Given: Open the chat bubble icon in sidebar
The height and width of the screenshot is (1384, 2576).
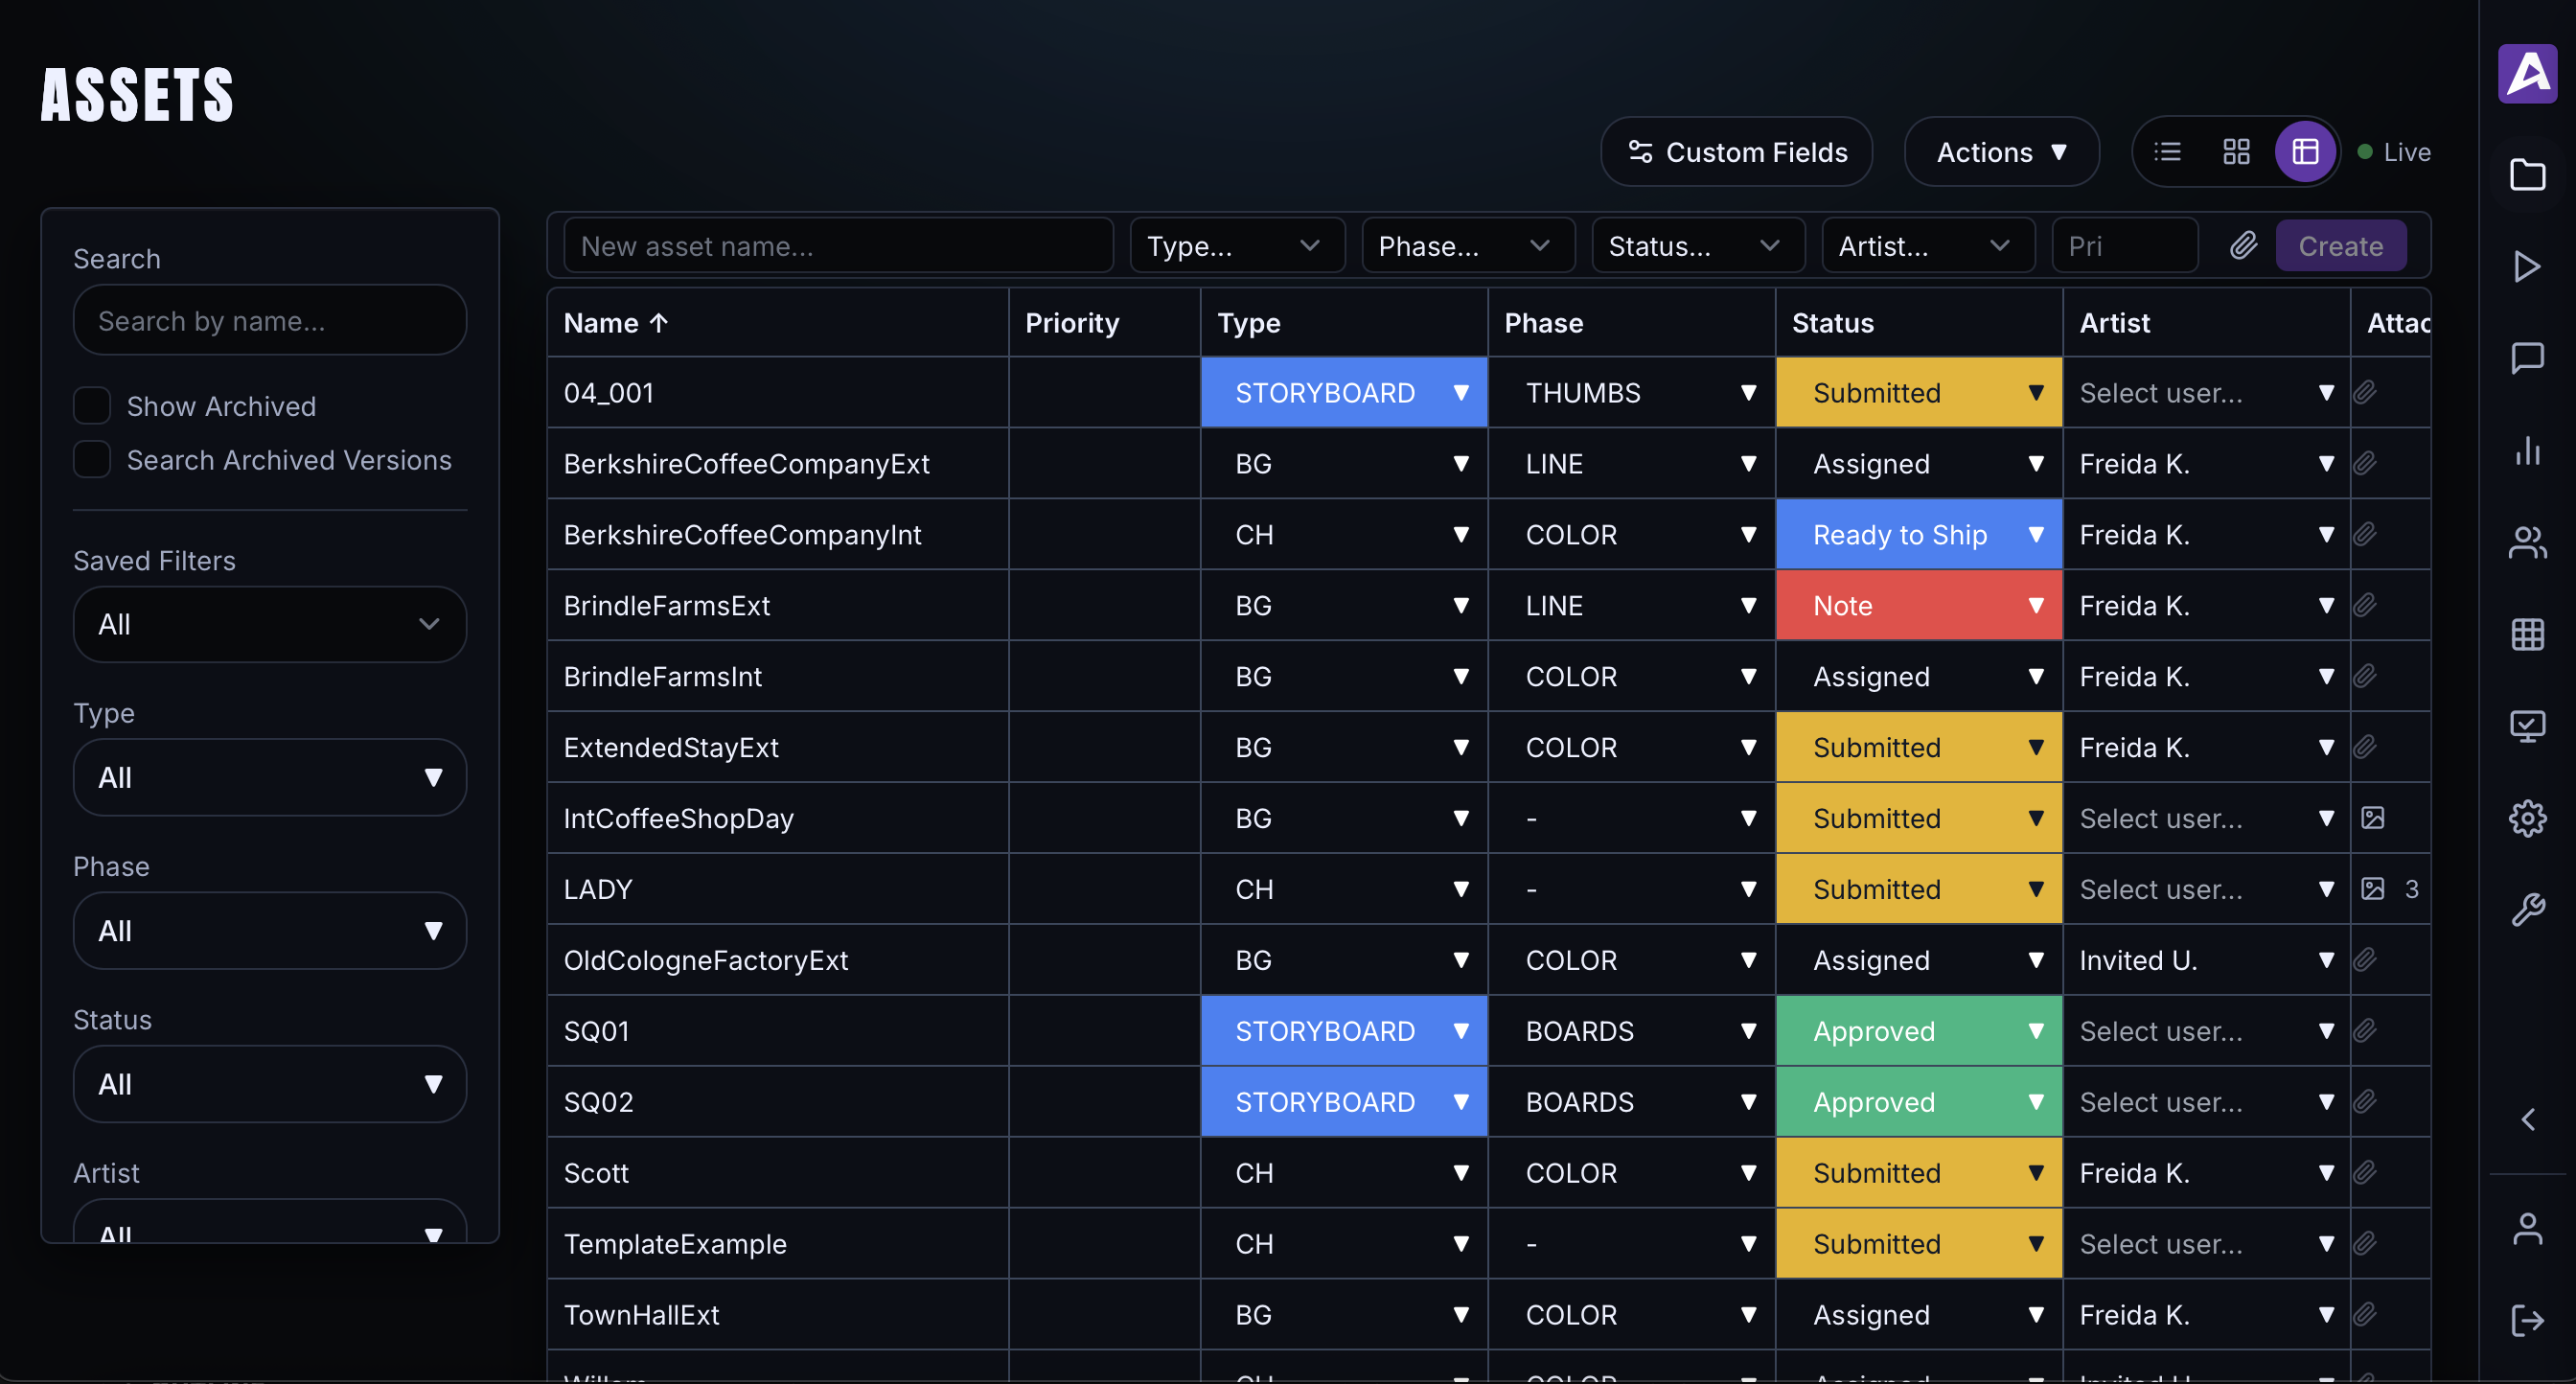Looking at the screenshot, I should 2527,358.
